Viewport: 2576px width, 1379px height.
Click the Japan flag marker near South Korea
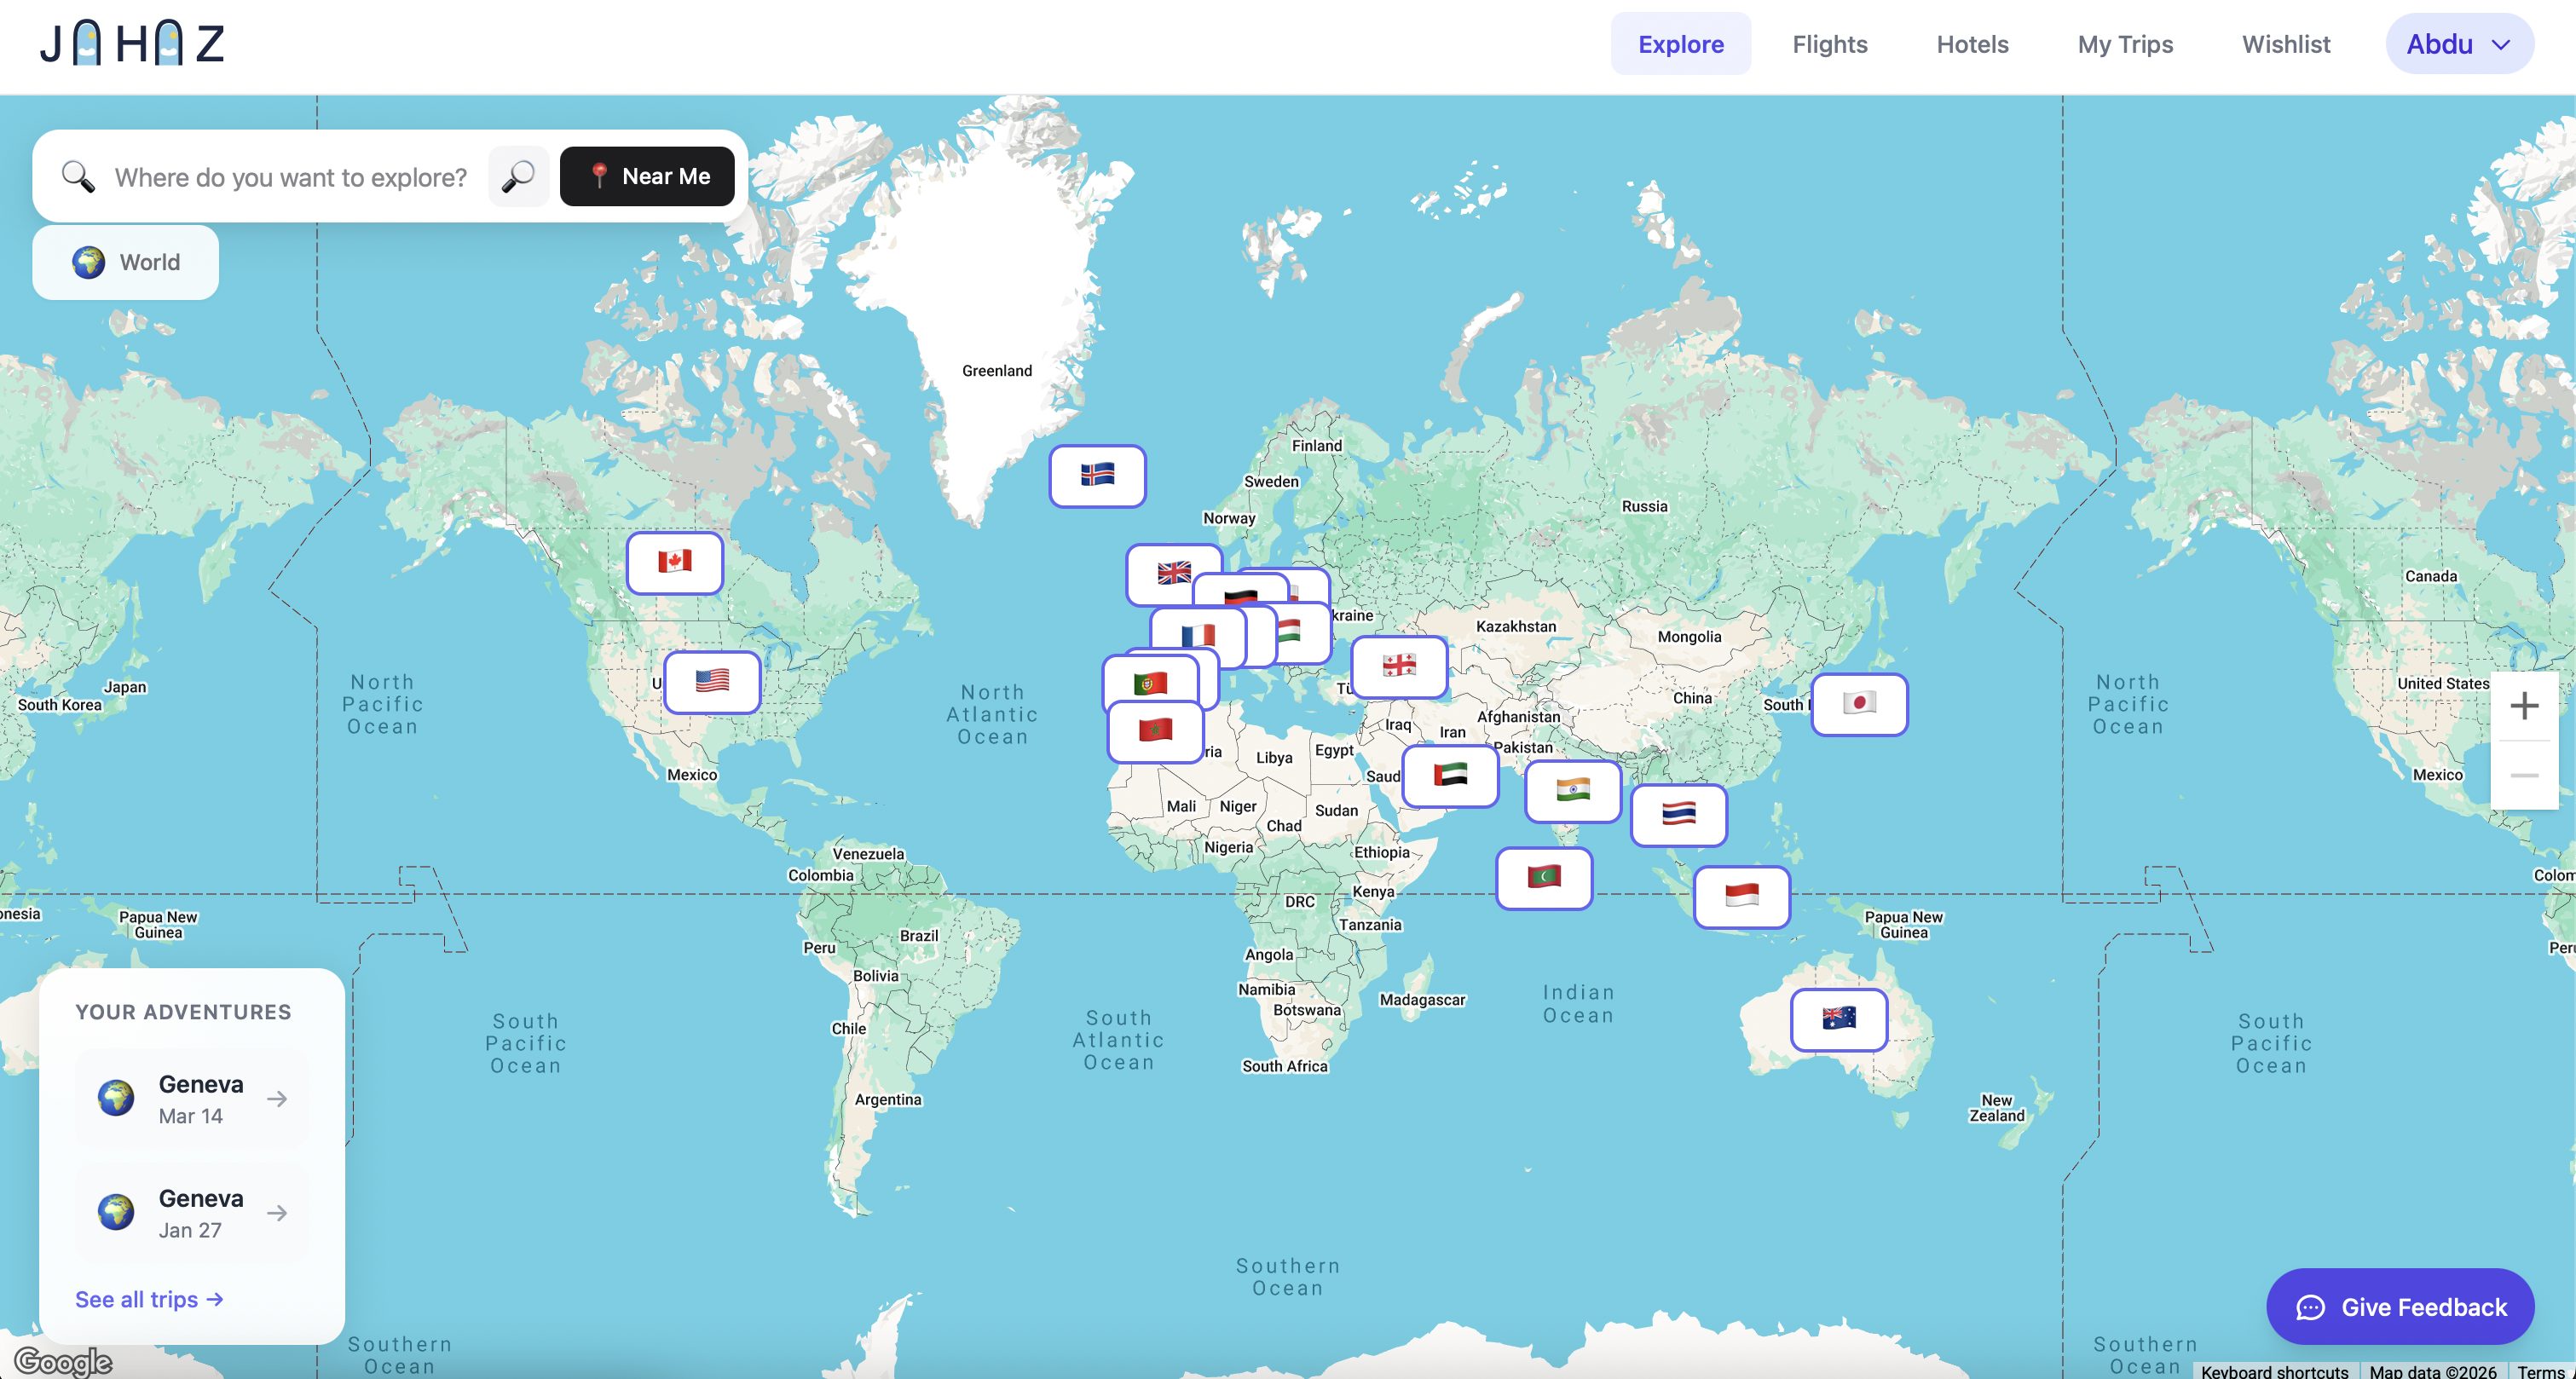coord(1858,704)
